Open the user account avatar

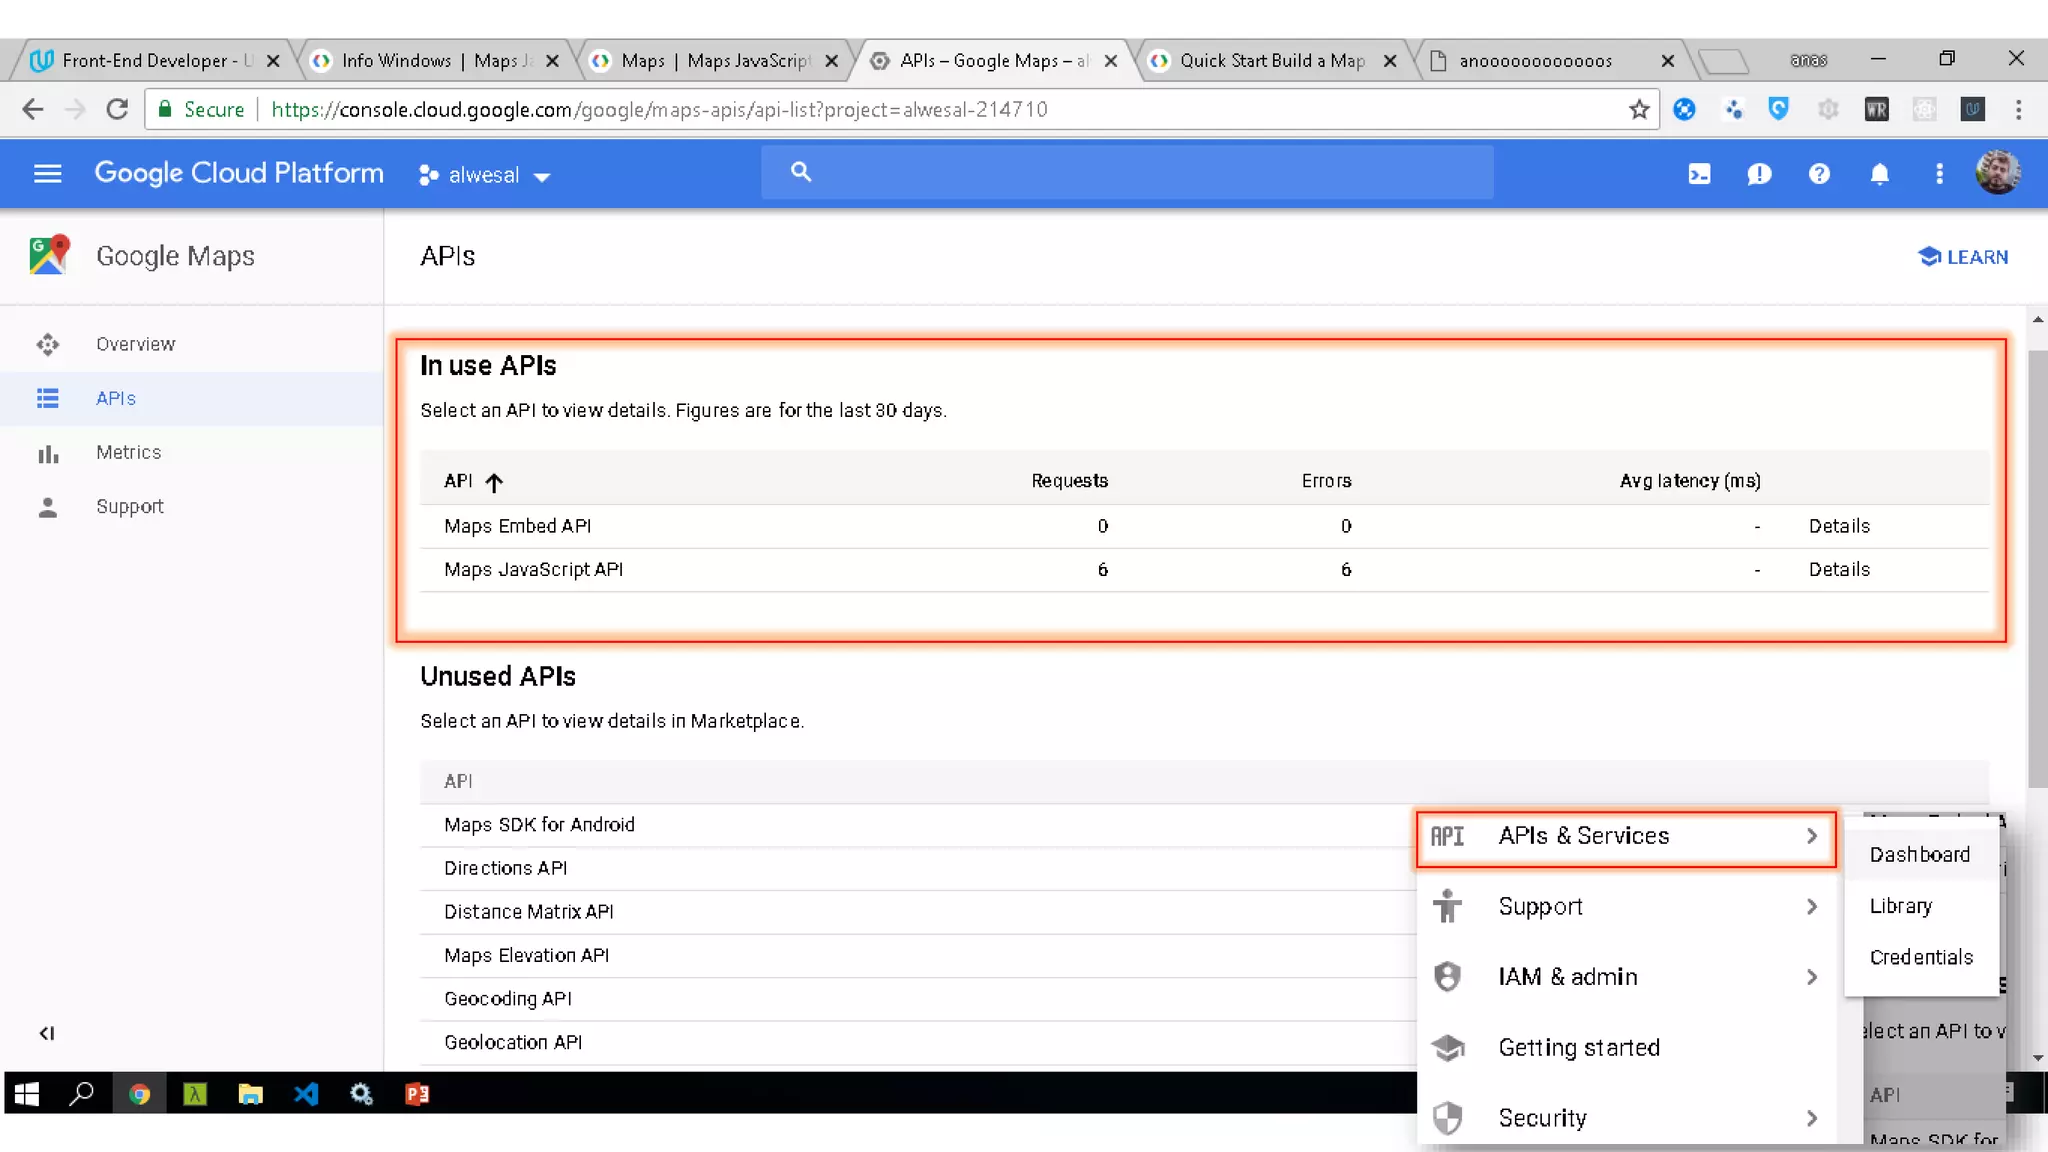point(1997,173)
